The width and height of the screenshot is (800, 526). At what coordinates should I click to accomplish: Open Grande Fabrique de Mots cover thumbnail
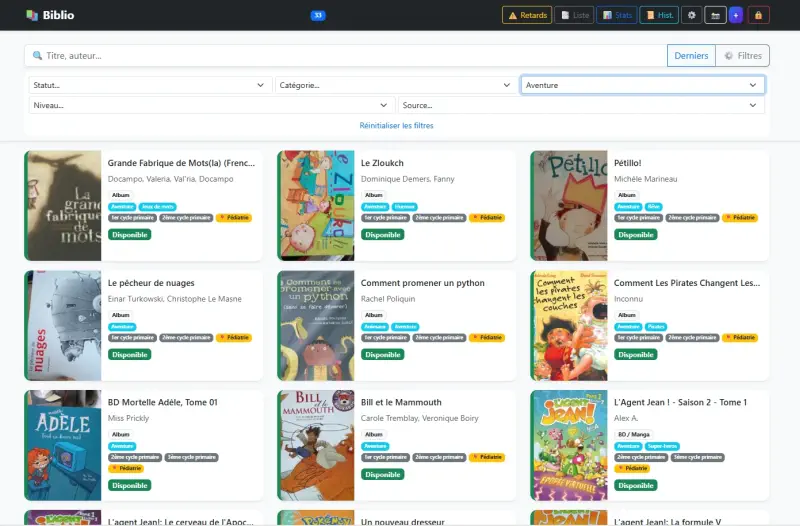point(64,206)
